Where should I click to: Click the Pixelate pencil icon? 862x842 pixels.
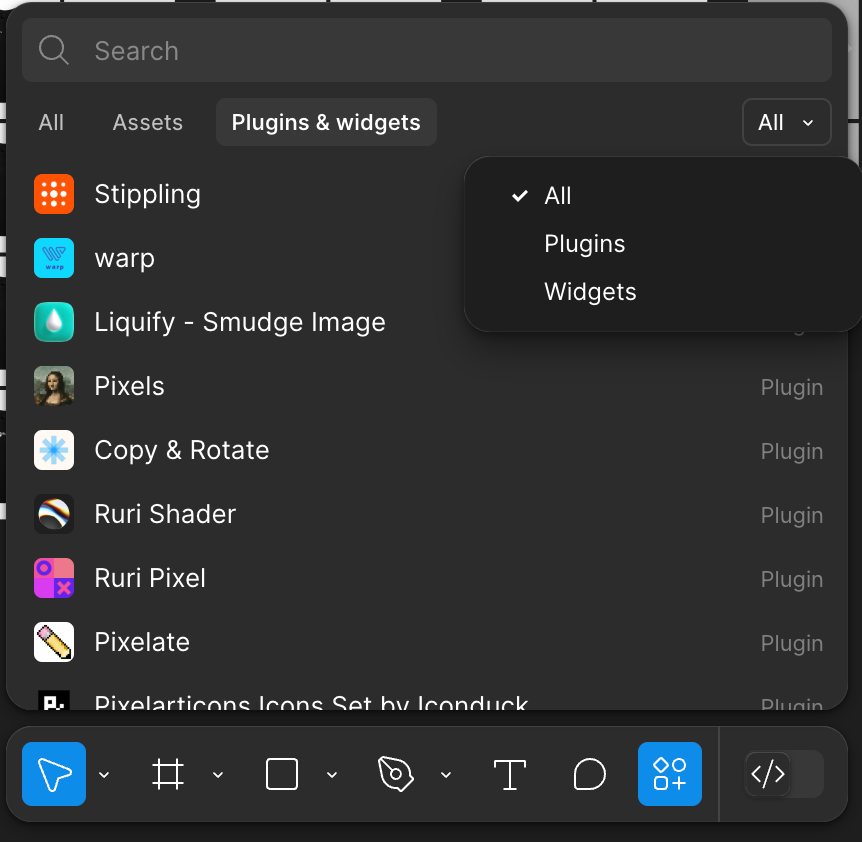pyautogui.click(x=54, y=642)
